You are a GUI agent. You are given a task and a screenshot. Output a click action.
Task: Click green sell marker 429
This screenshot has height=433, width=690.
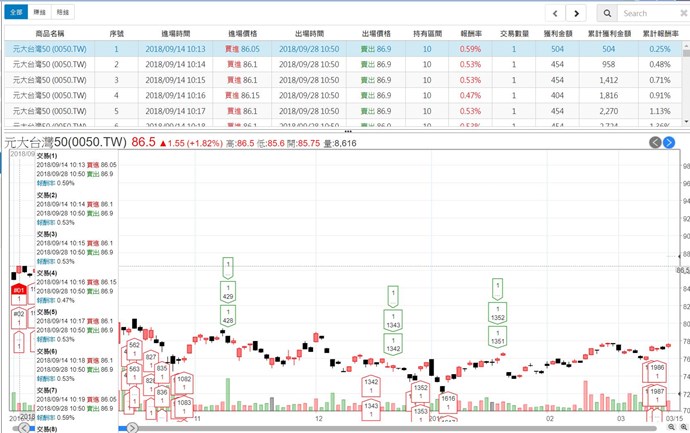pyautogui.click(x=228, y=297)
